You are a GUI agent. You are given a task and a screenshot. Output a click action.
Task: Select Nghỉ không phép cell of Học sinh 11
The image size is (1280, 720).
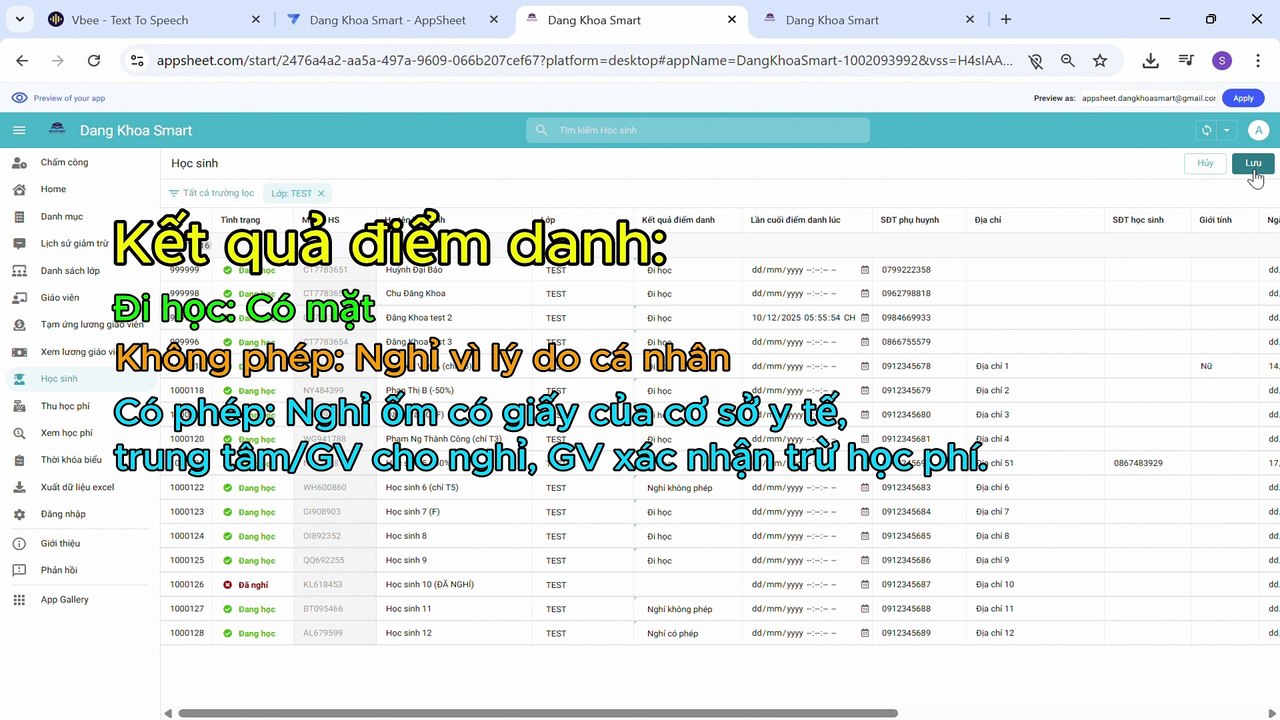tap(687, 609)
